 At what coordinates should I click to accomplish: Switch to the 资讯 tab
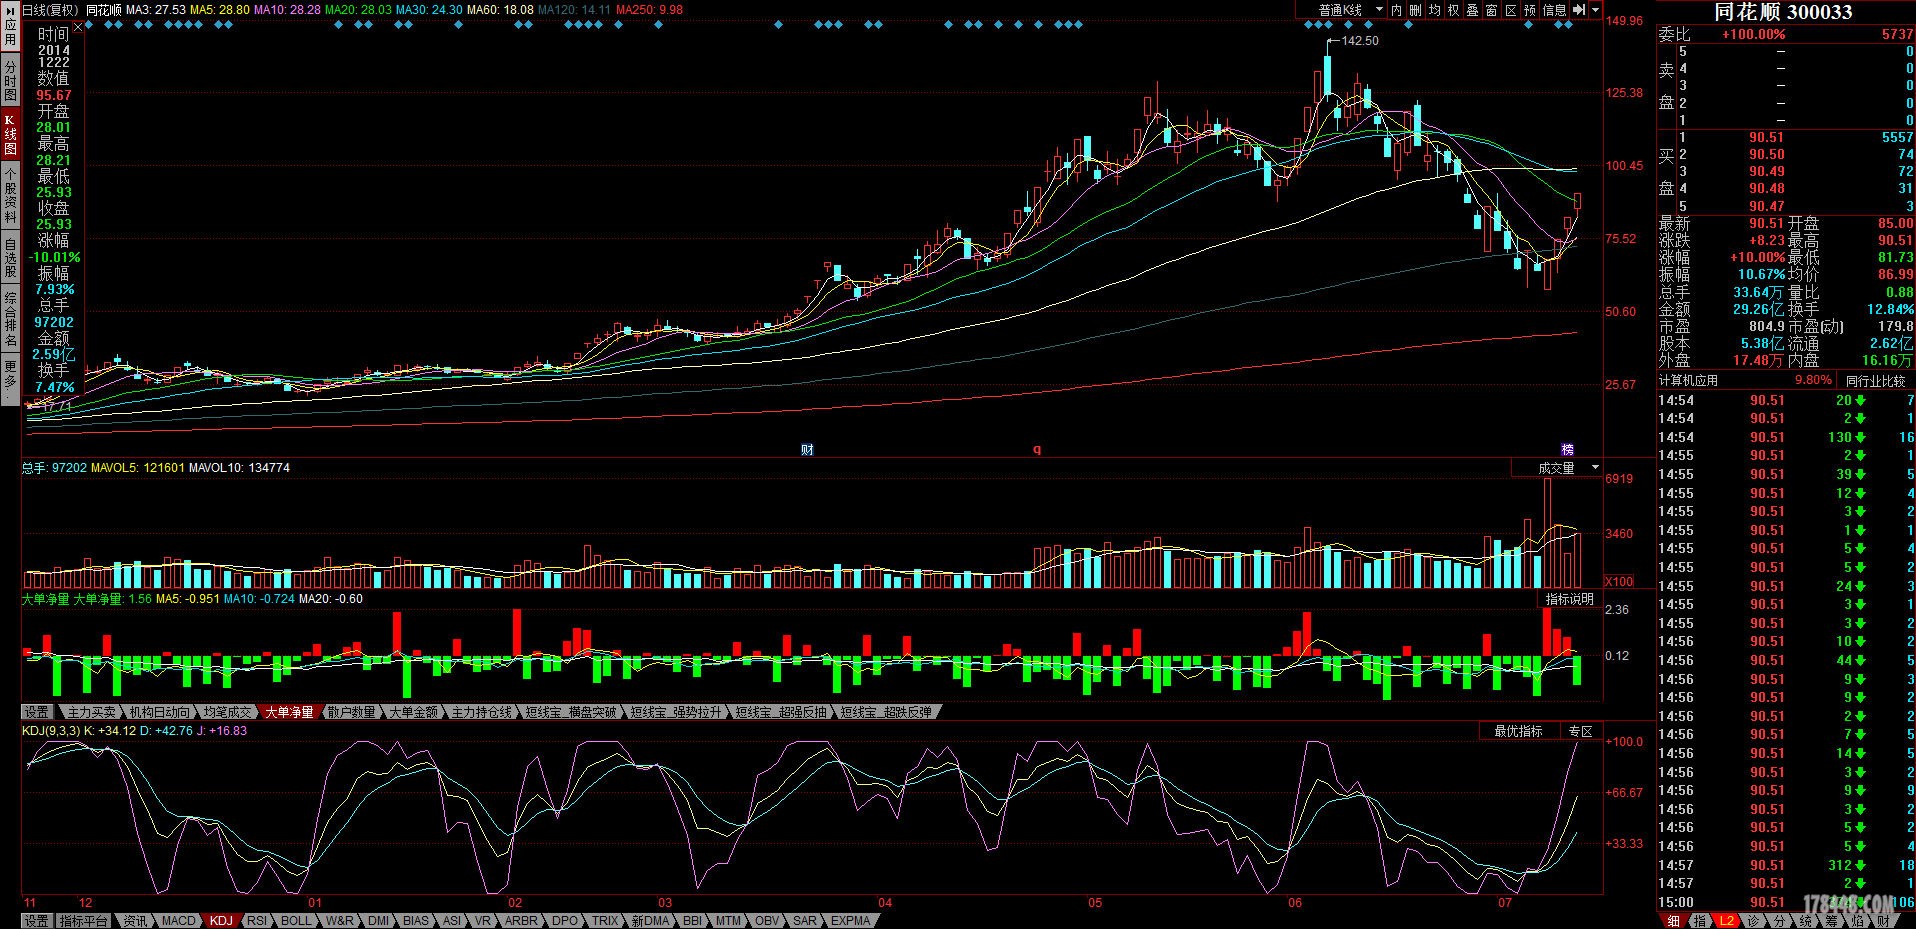(135, 921)
